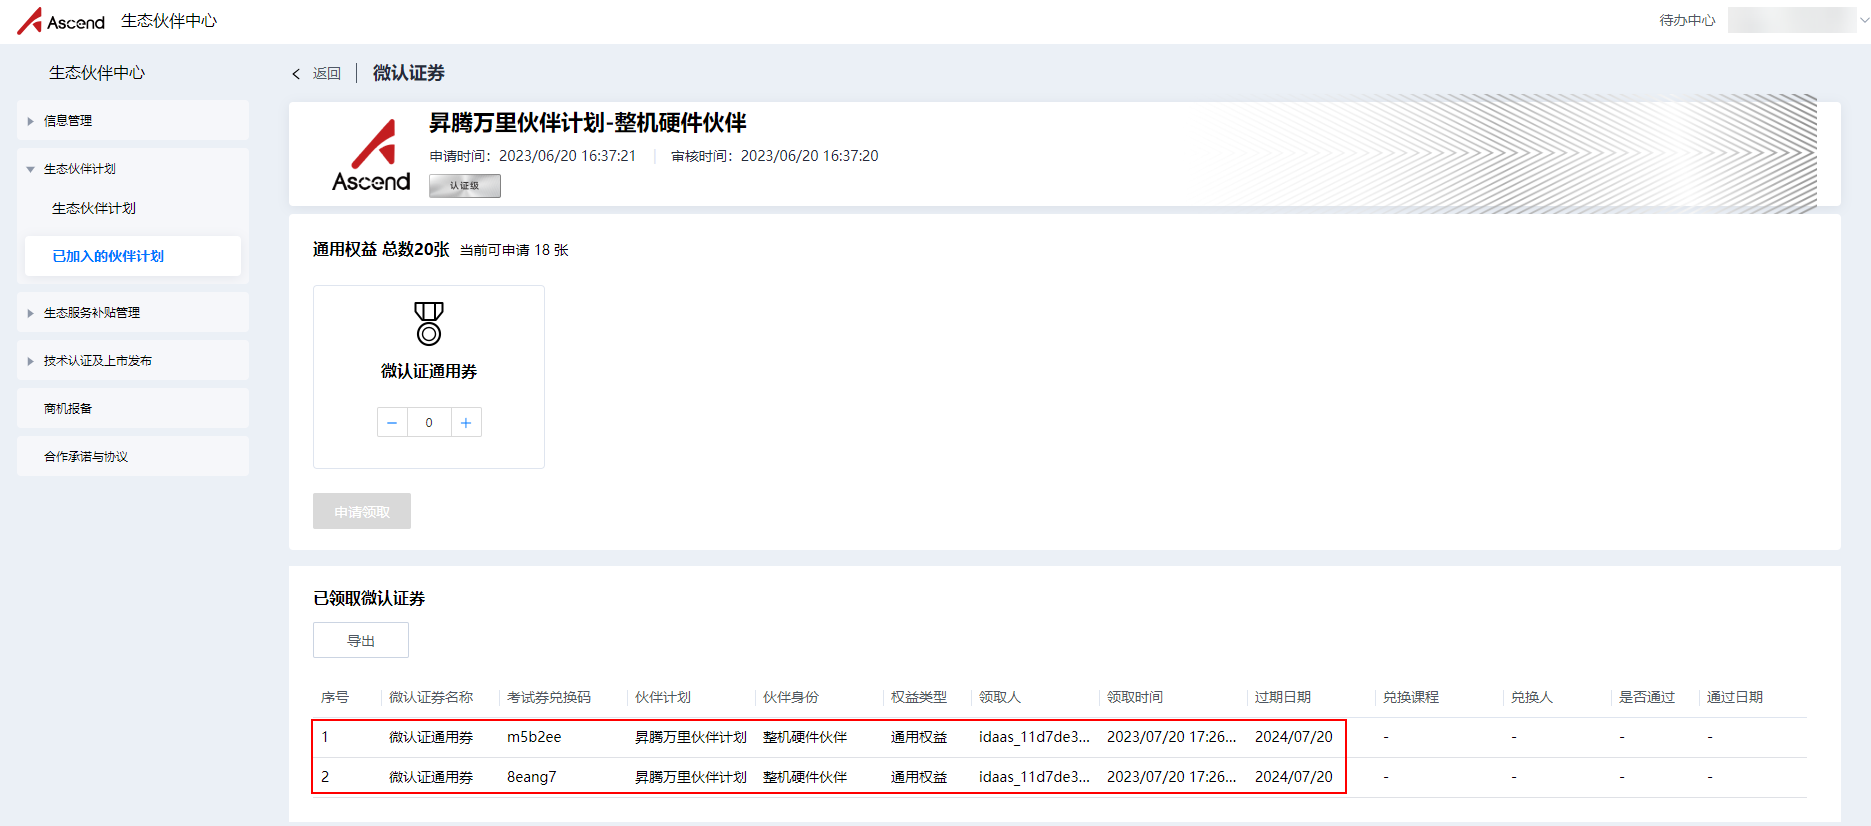Increase voucher quantity with the plus button
The image size is (1871, 826).
[x=466, y=423]
